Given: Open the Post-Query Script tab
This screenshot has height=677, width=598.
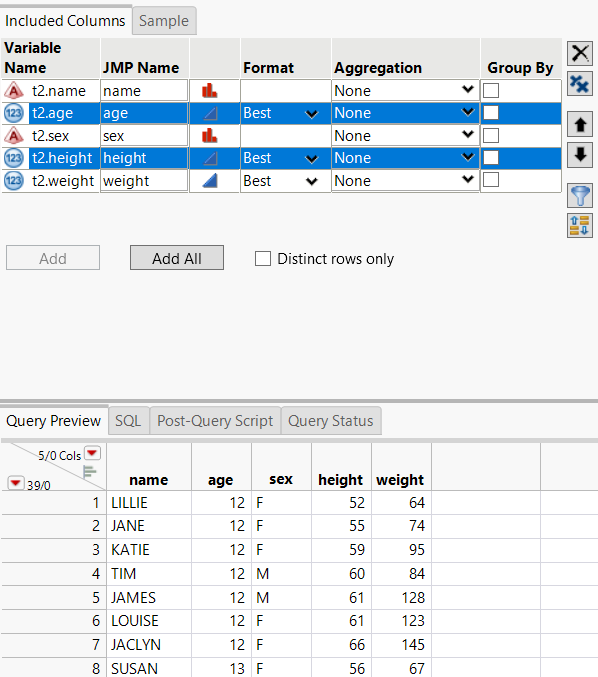Looking at the screenshot, I should (215, 421).
